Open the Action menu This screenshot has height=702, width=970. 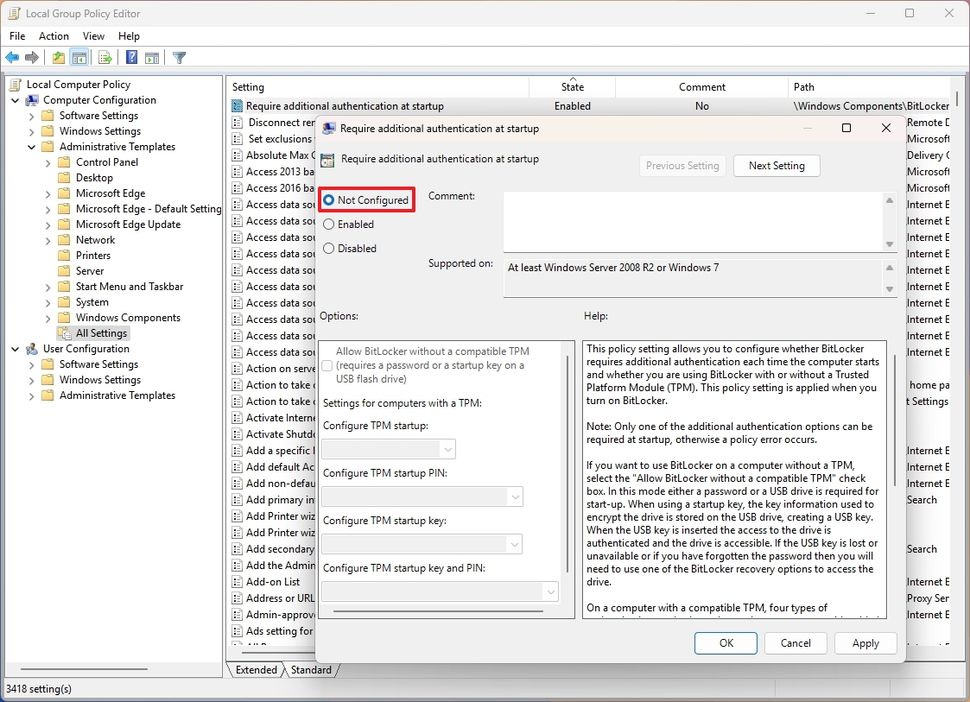coord(53,35)
